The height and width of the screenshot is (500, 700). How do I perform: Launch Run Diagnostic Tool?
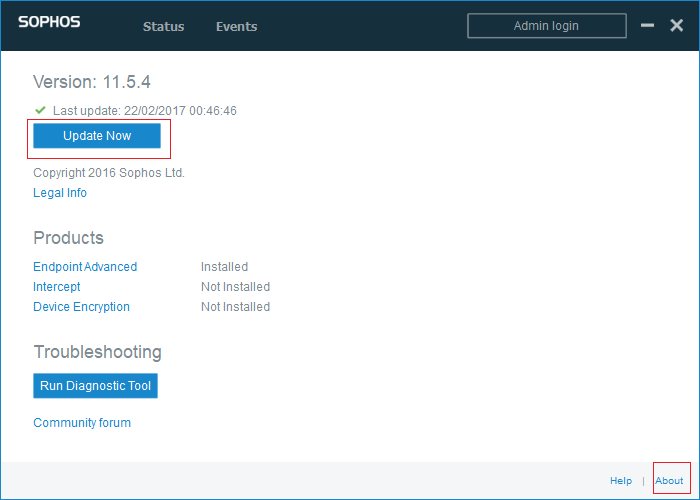click(96, 385)
